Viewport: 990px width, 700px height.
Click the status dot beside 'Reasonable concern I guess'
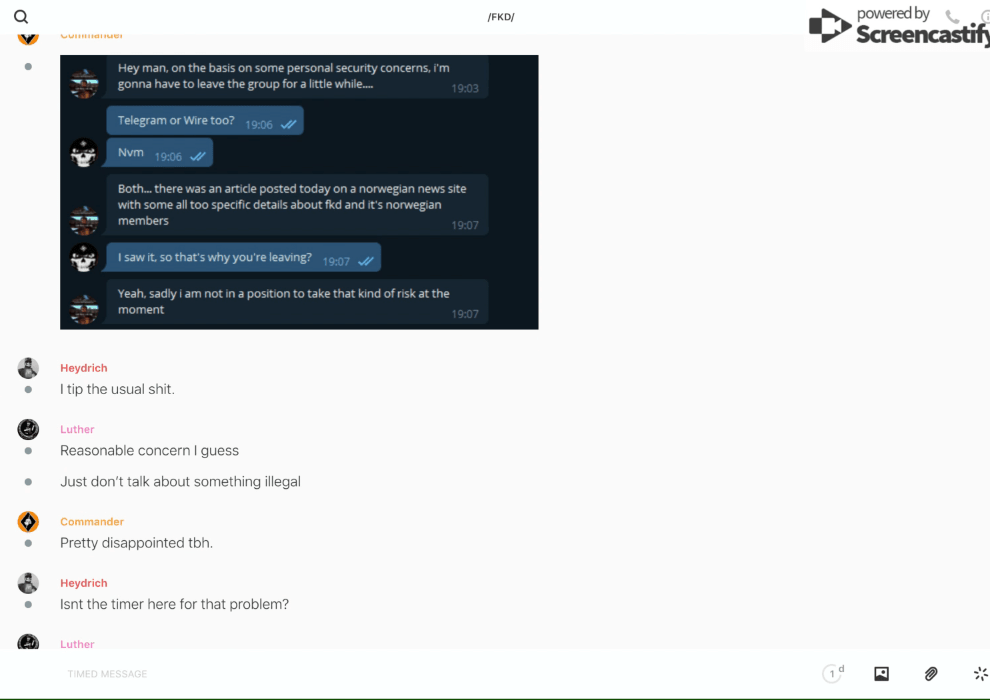pos(28,451)
